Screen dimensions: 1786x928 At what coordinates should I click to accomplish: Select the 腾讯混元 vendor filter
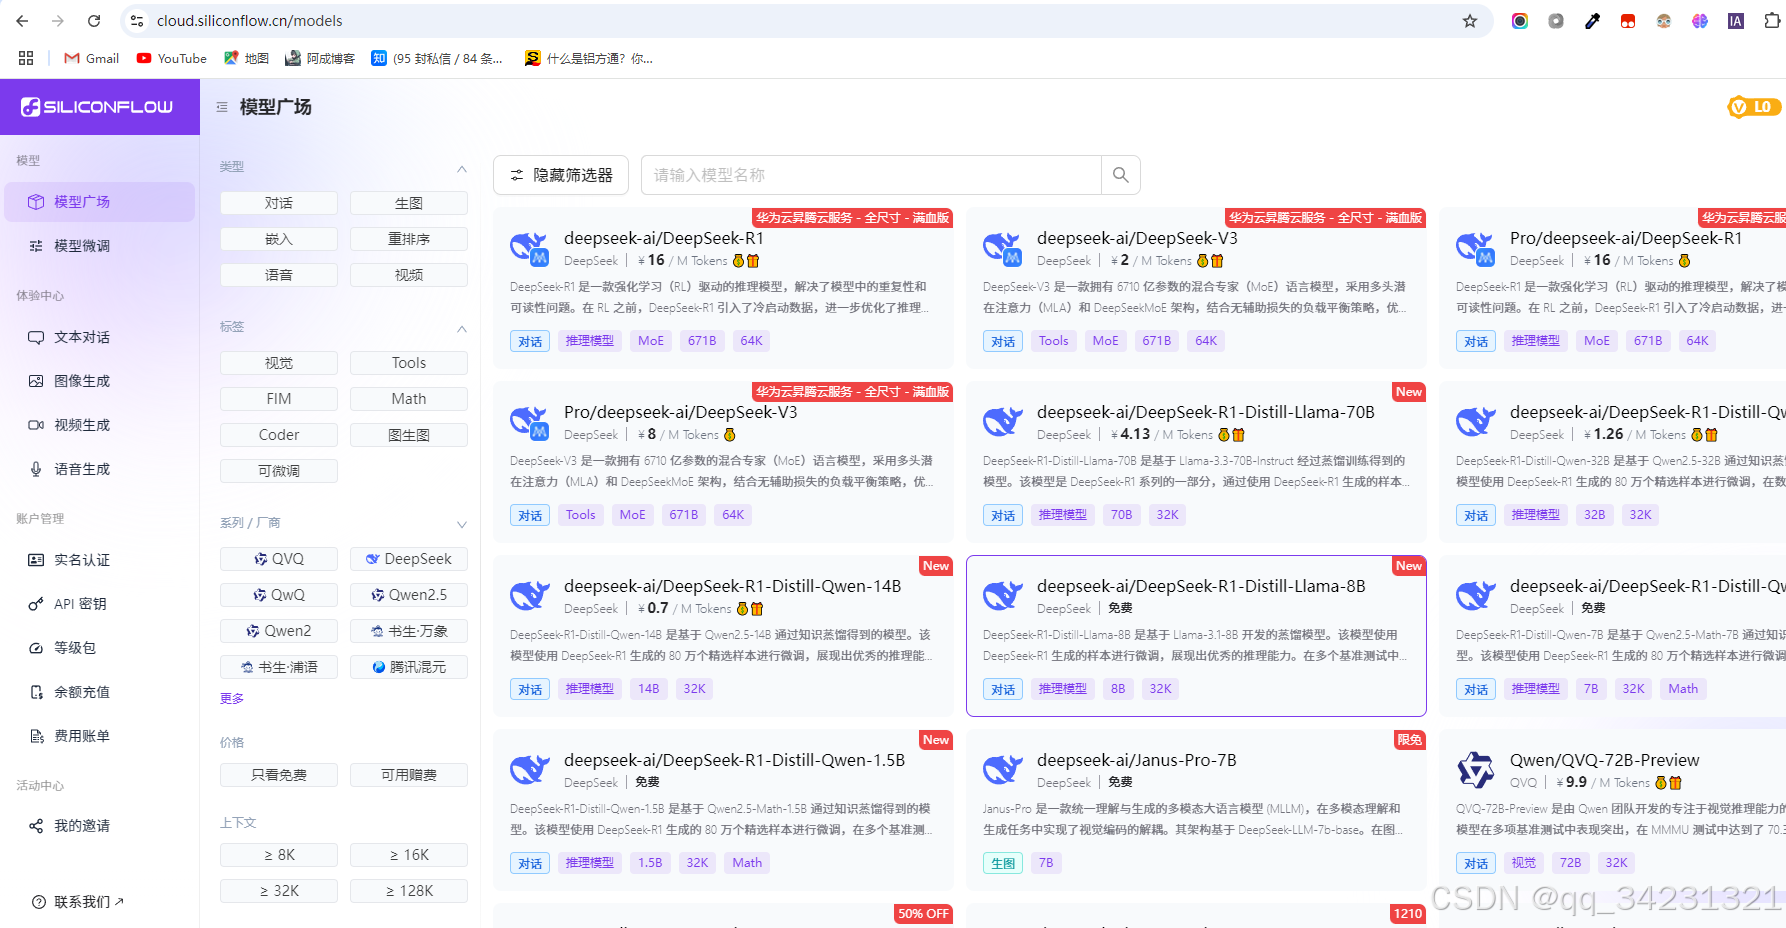click(x=409, y=667)
